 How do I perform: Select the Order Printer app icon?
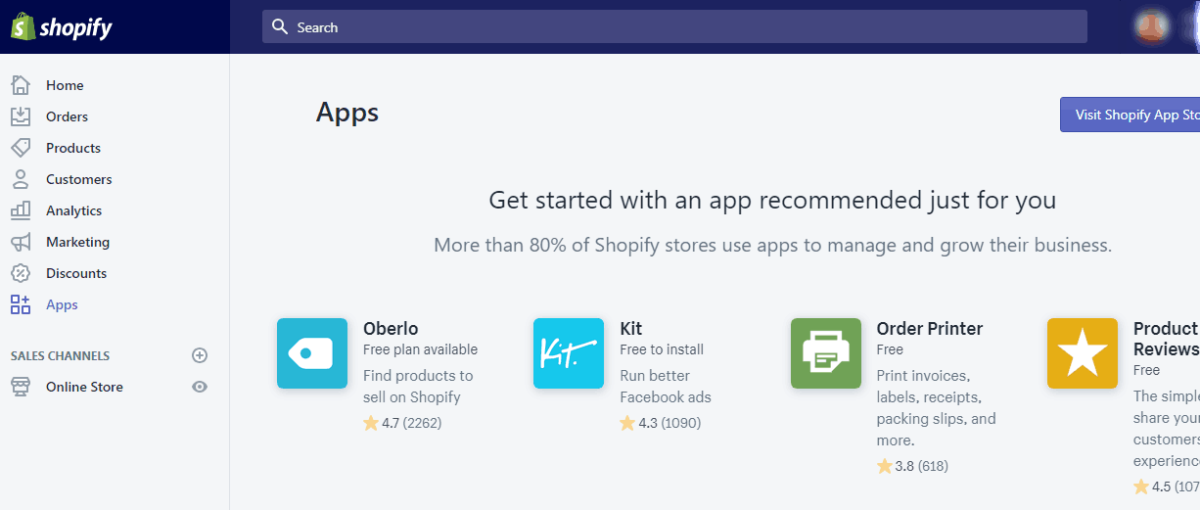826,353
